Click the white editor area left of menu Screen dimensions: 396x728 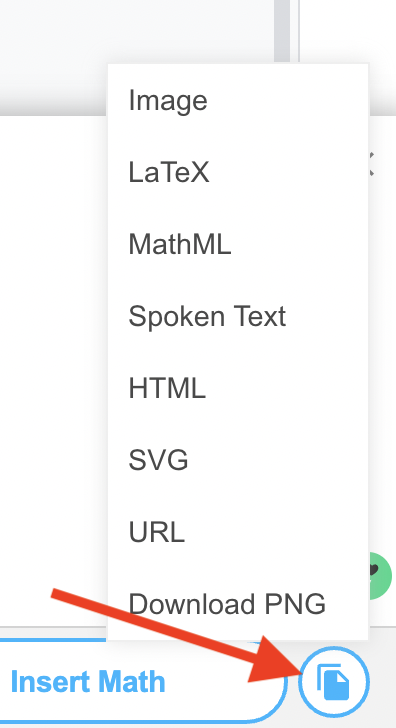pyautogui.click(x=53, y=371)
